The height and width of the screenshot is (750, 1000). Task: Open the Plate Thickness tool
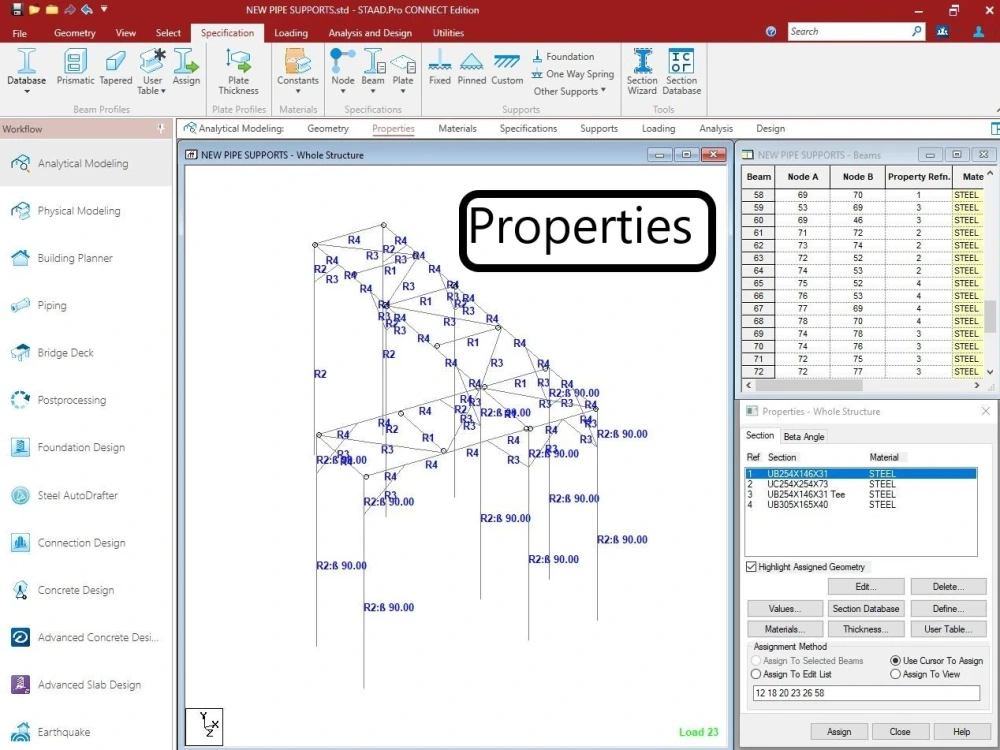(x=239, y=71)
